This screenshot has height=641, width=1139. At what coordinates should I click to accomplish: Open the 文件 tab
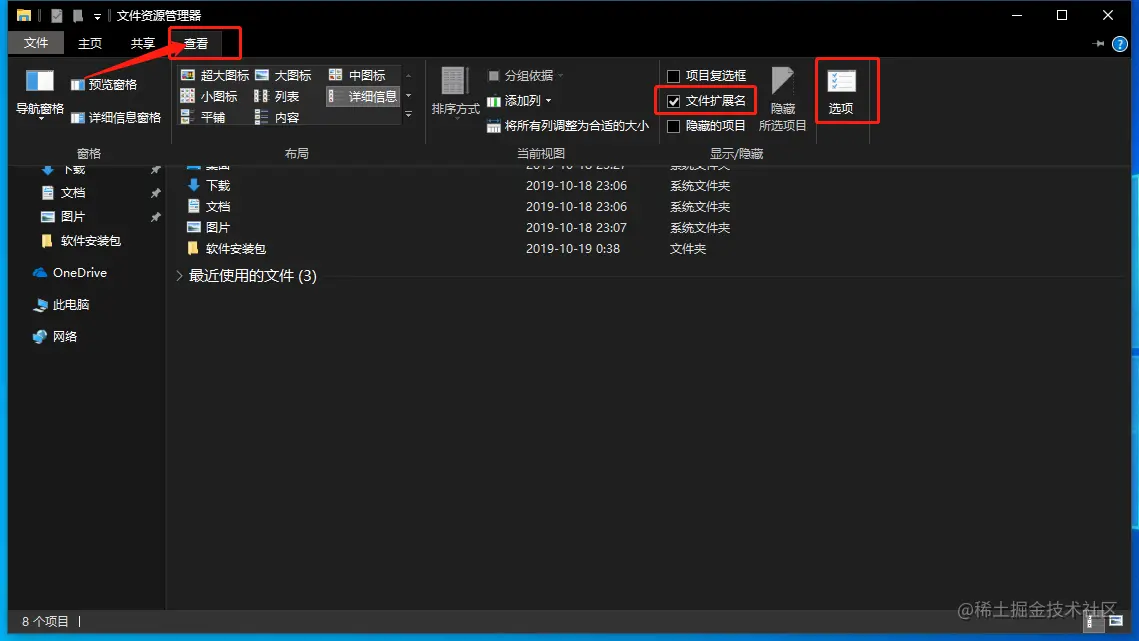(36, 43)
